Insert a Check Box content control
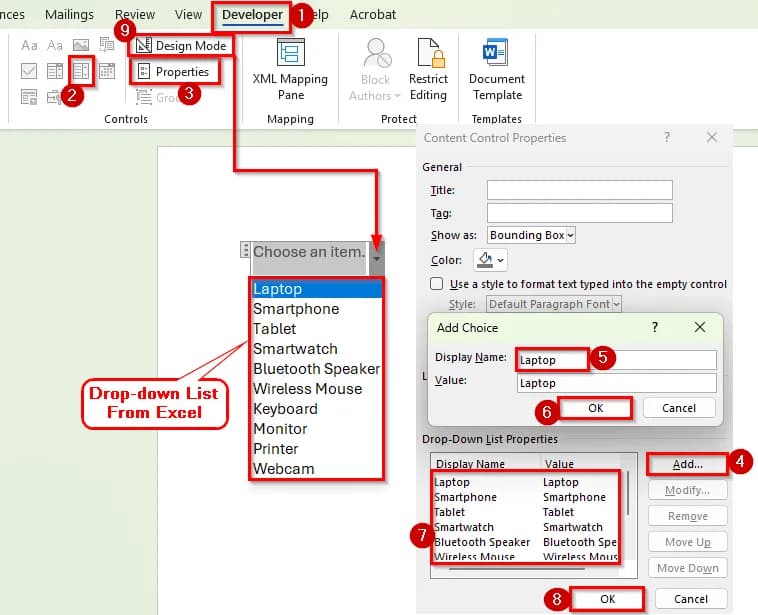This screenshot has height=615, width=758. pyautogui.click(x=29, y=71)
